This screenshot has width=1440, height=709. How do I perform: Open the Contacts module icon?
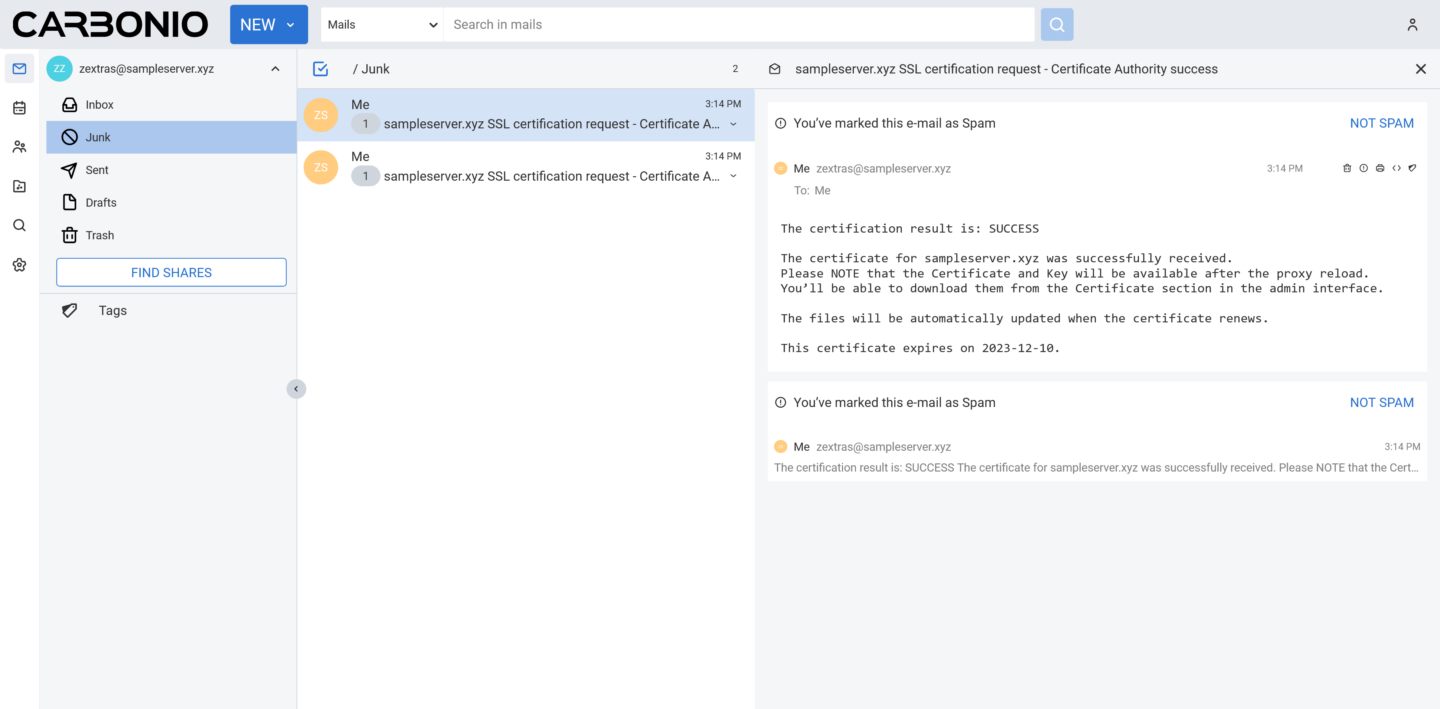click(x=18, y=146)
